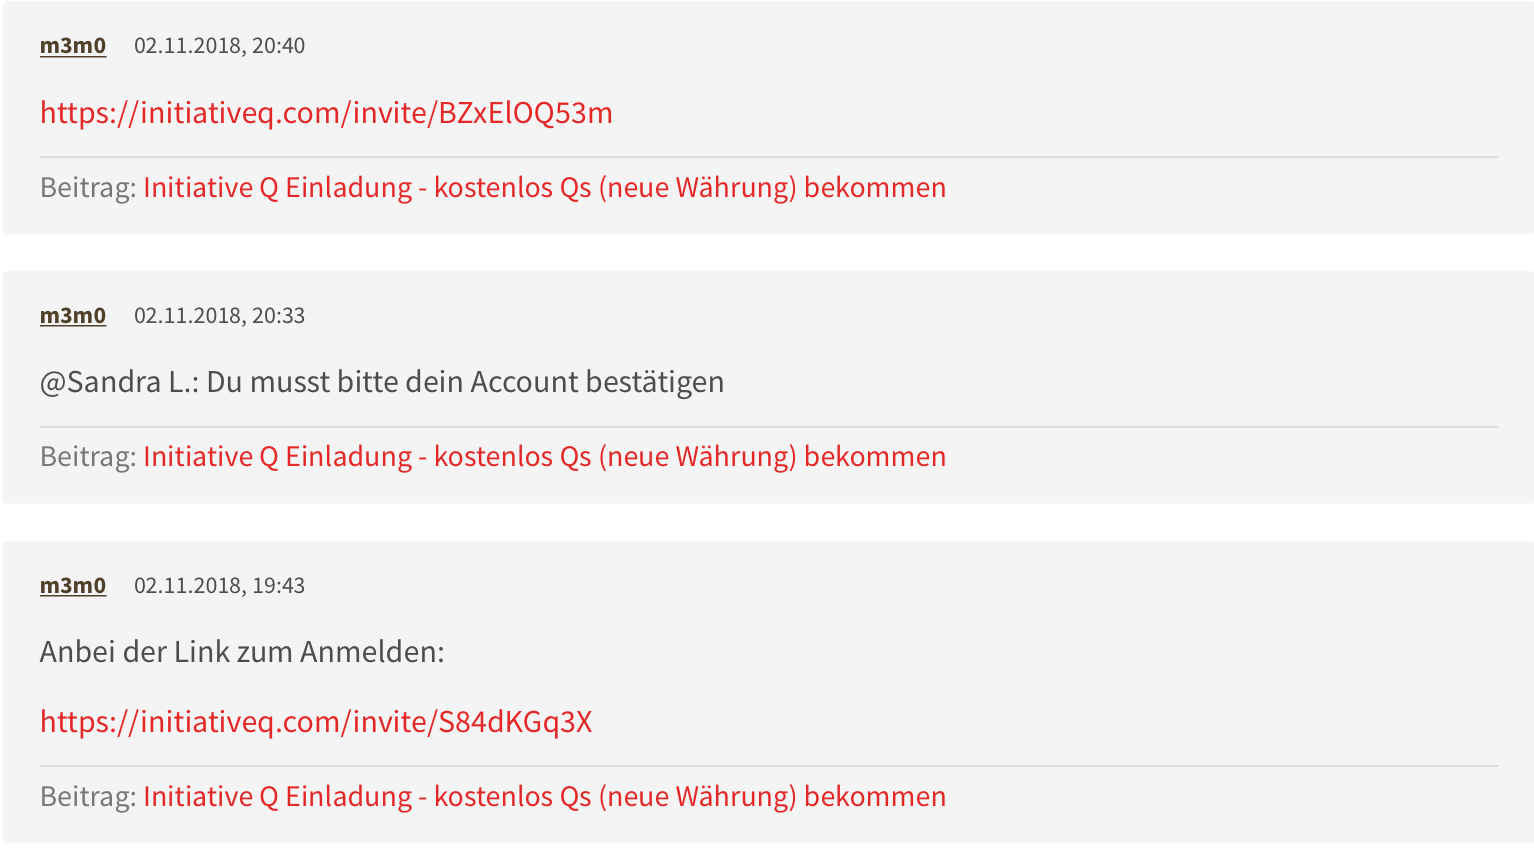Viewport: 1534px width, 868px height.
Task: Click the "Beitrag:" label in the 19:43 comment
Action: tap(88, 797)
